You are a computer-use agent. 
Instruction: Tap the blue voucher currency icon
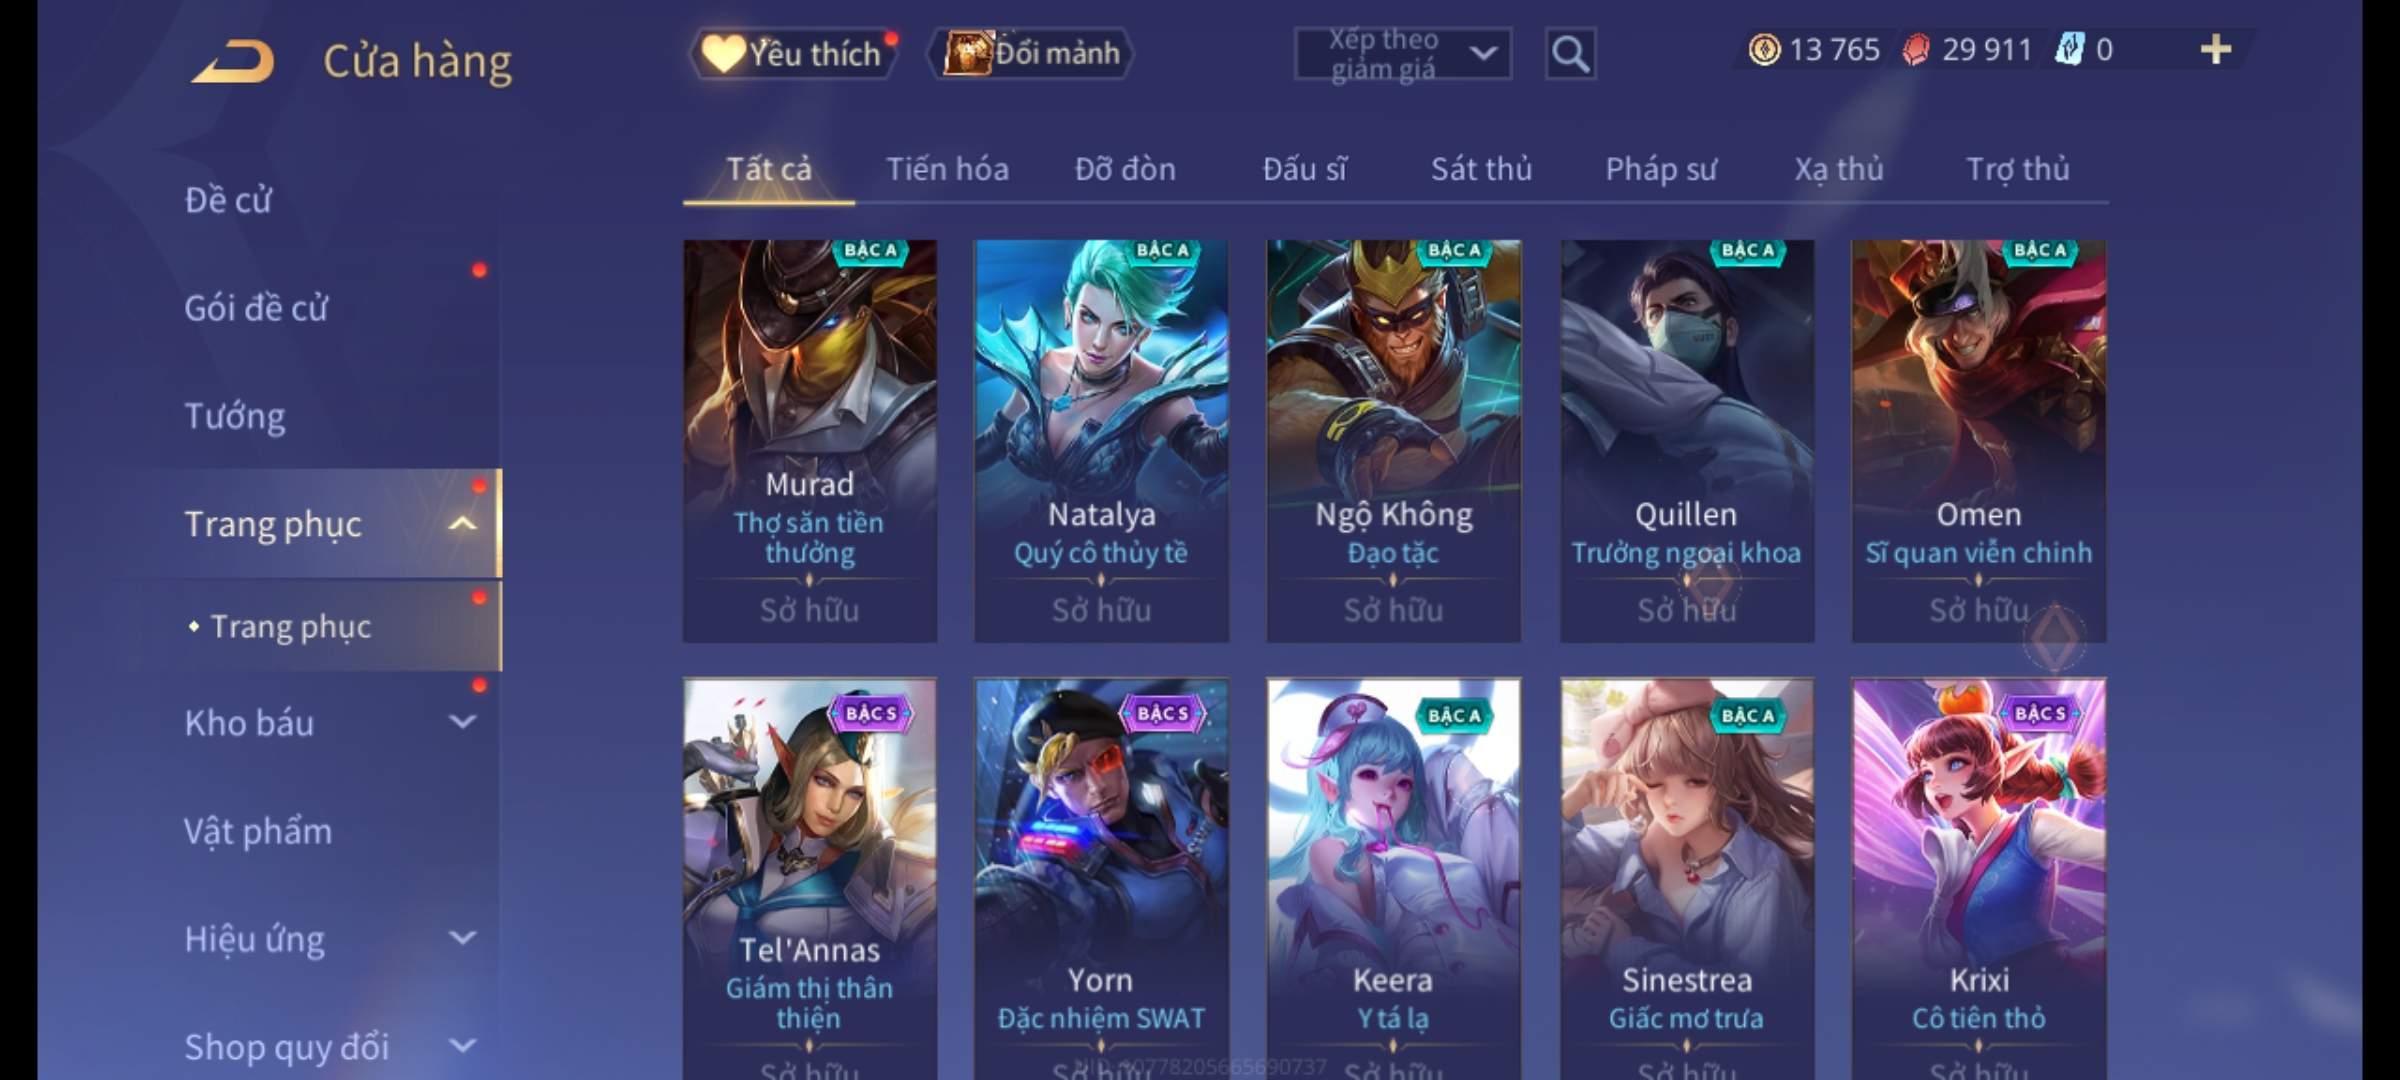(2068, 49)
